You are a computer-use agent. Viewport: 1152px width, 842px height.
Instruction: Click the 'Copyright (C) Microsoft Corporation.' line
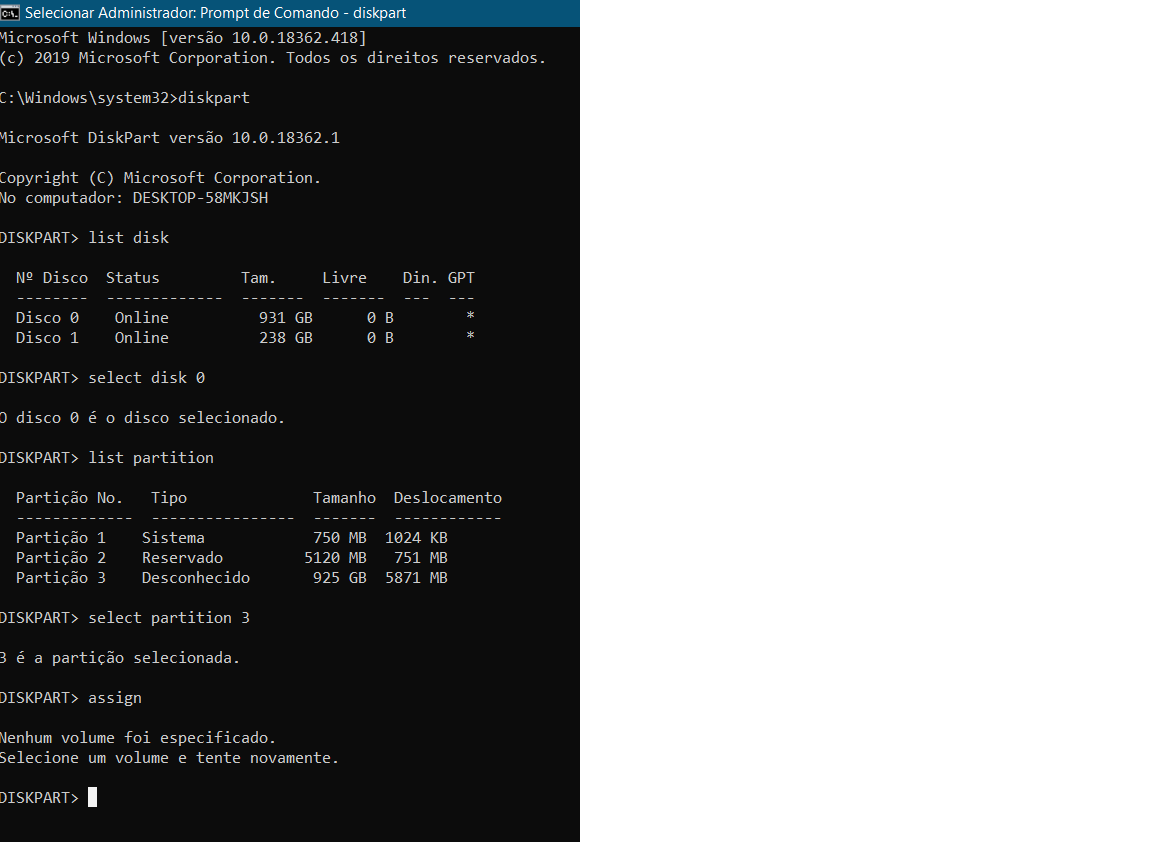[x=160, y=178]
